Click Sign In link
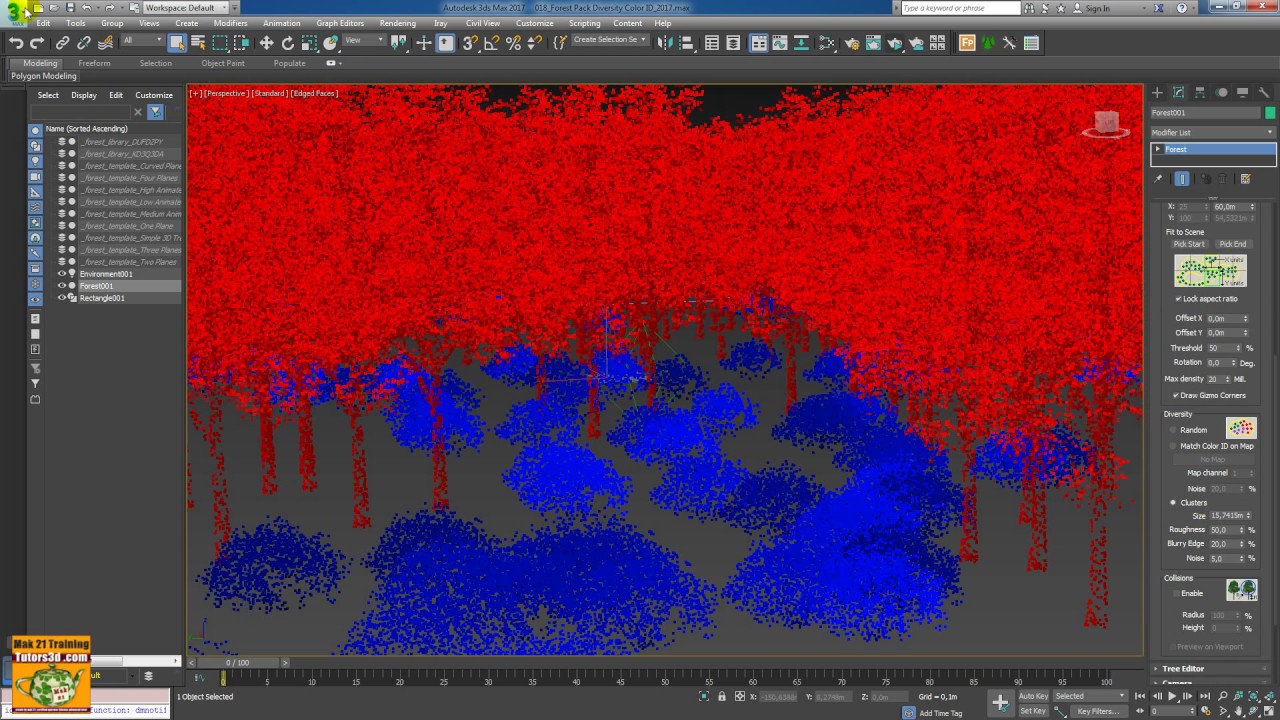This screenshot has width=1280, height=720. pos(1097,8)
